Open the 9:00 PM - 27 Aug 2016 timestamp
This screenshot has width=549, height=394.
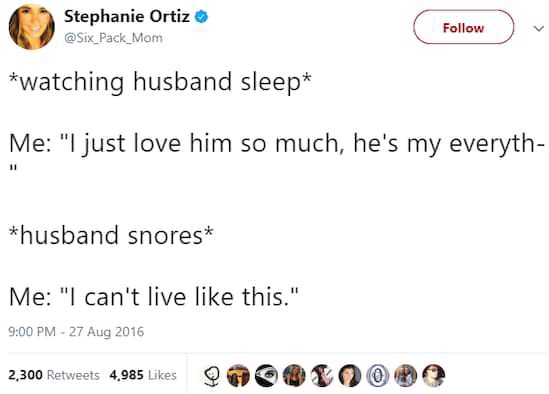76,331
